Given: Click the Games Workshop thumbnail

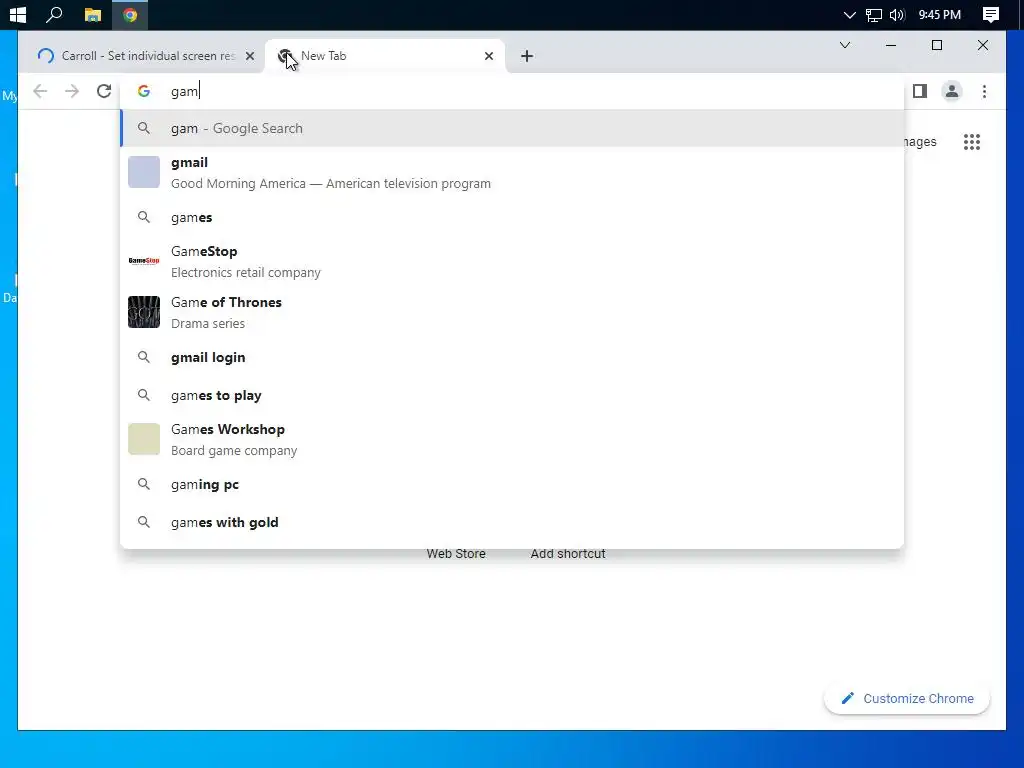Looking at the screenshot, I should point(144,439).
